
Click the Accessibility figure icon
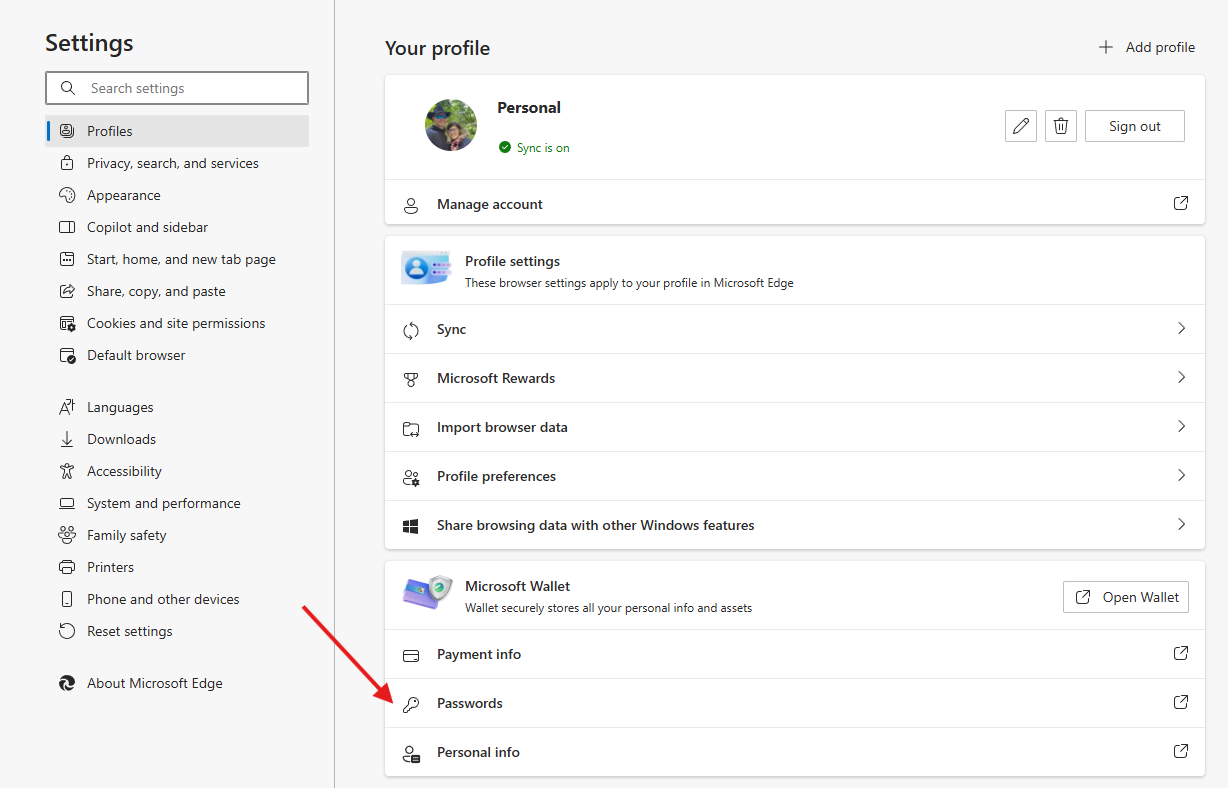pos(67,471)
